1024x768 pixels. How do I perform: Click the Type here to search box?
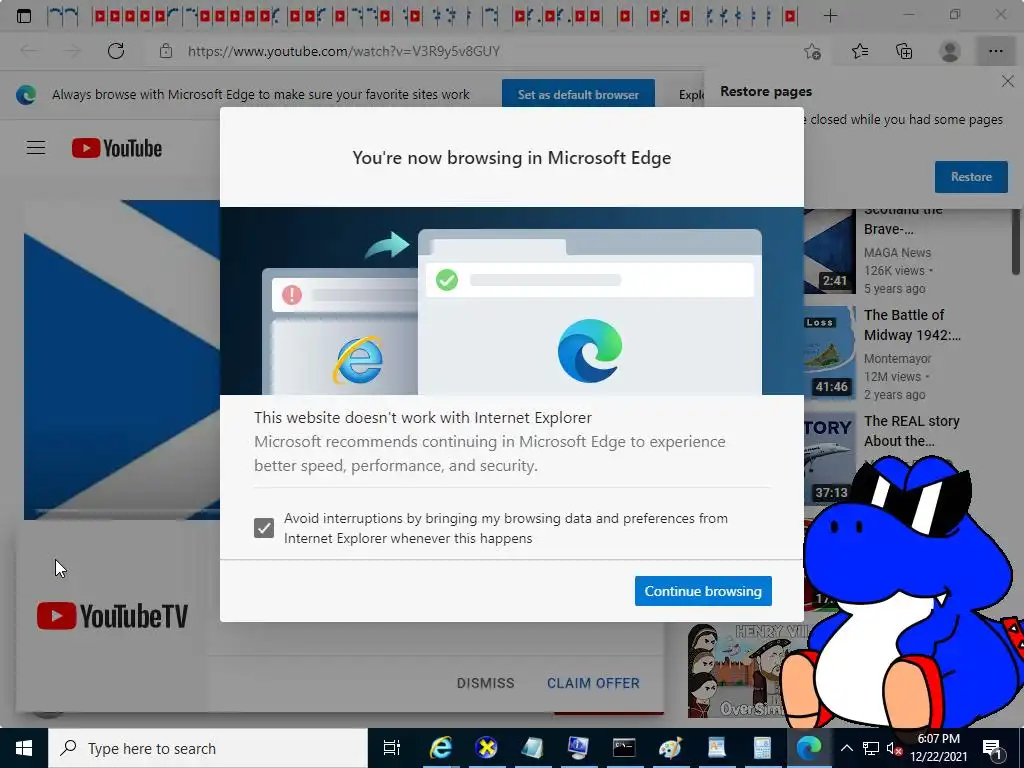(x=208, y=748)
